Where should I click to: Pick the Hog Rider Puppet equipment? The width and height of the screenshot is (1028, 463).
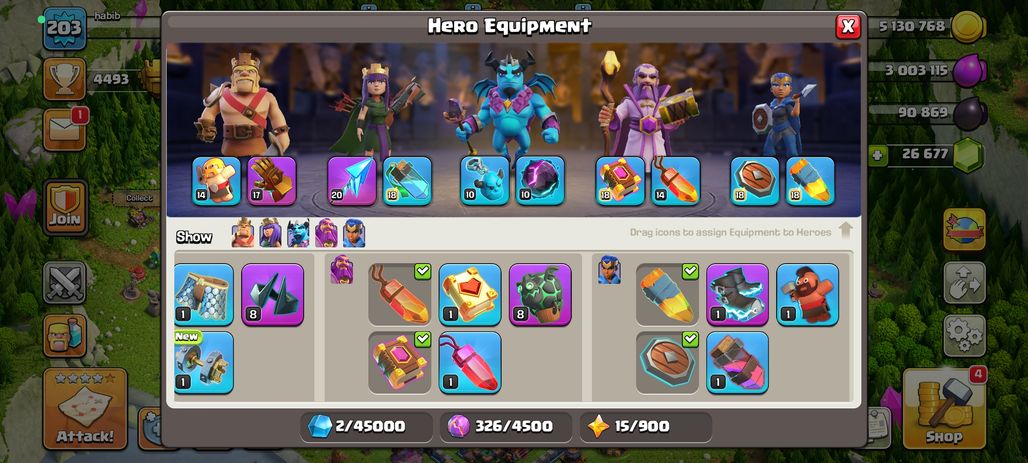808,294
